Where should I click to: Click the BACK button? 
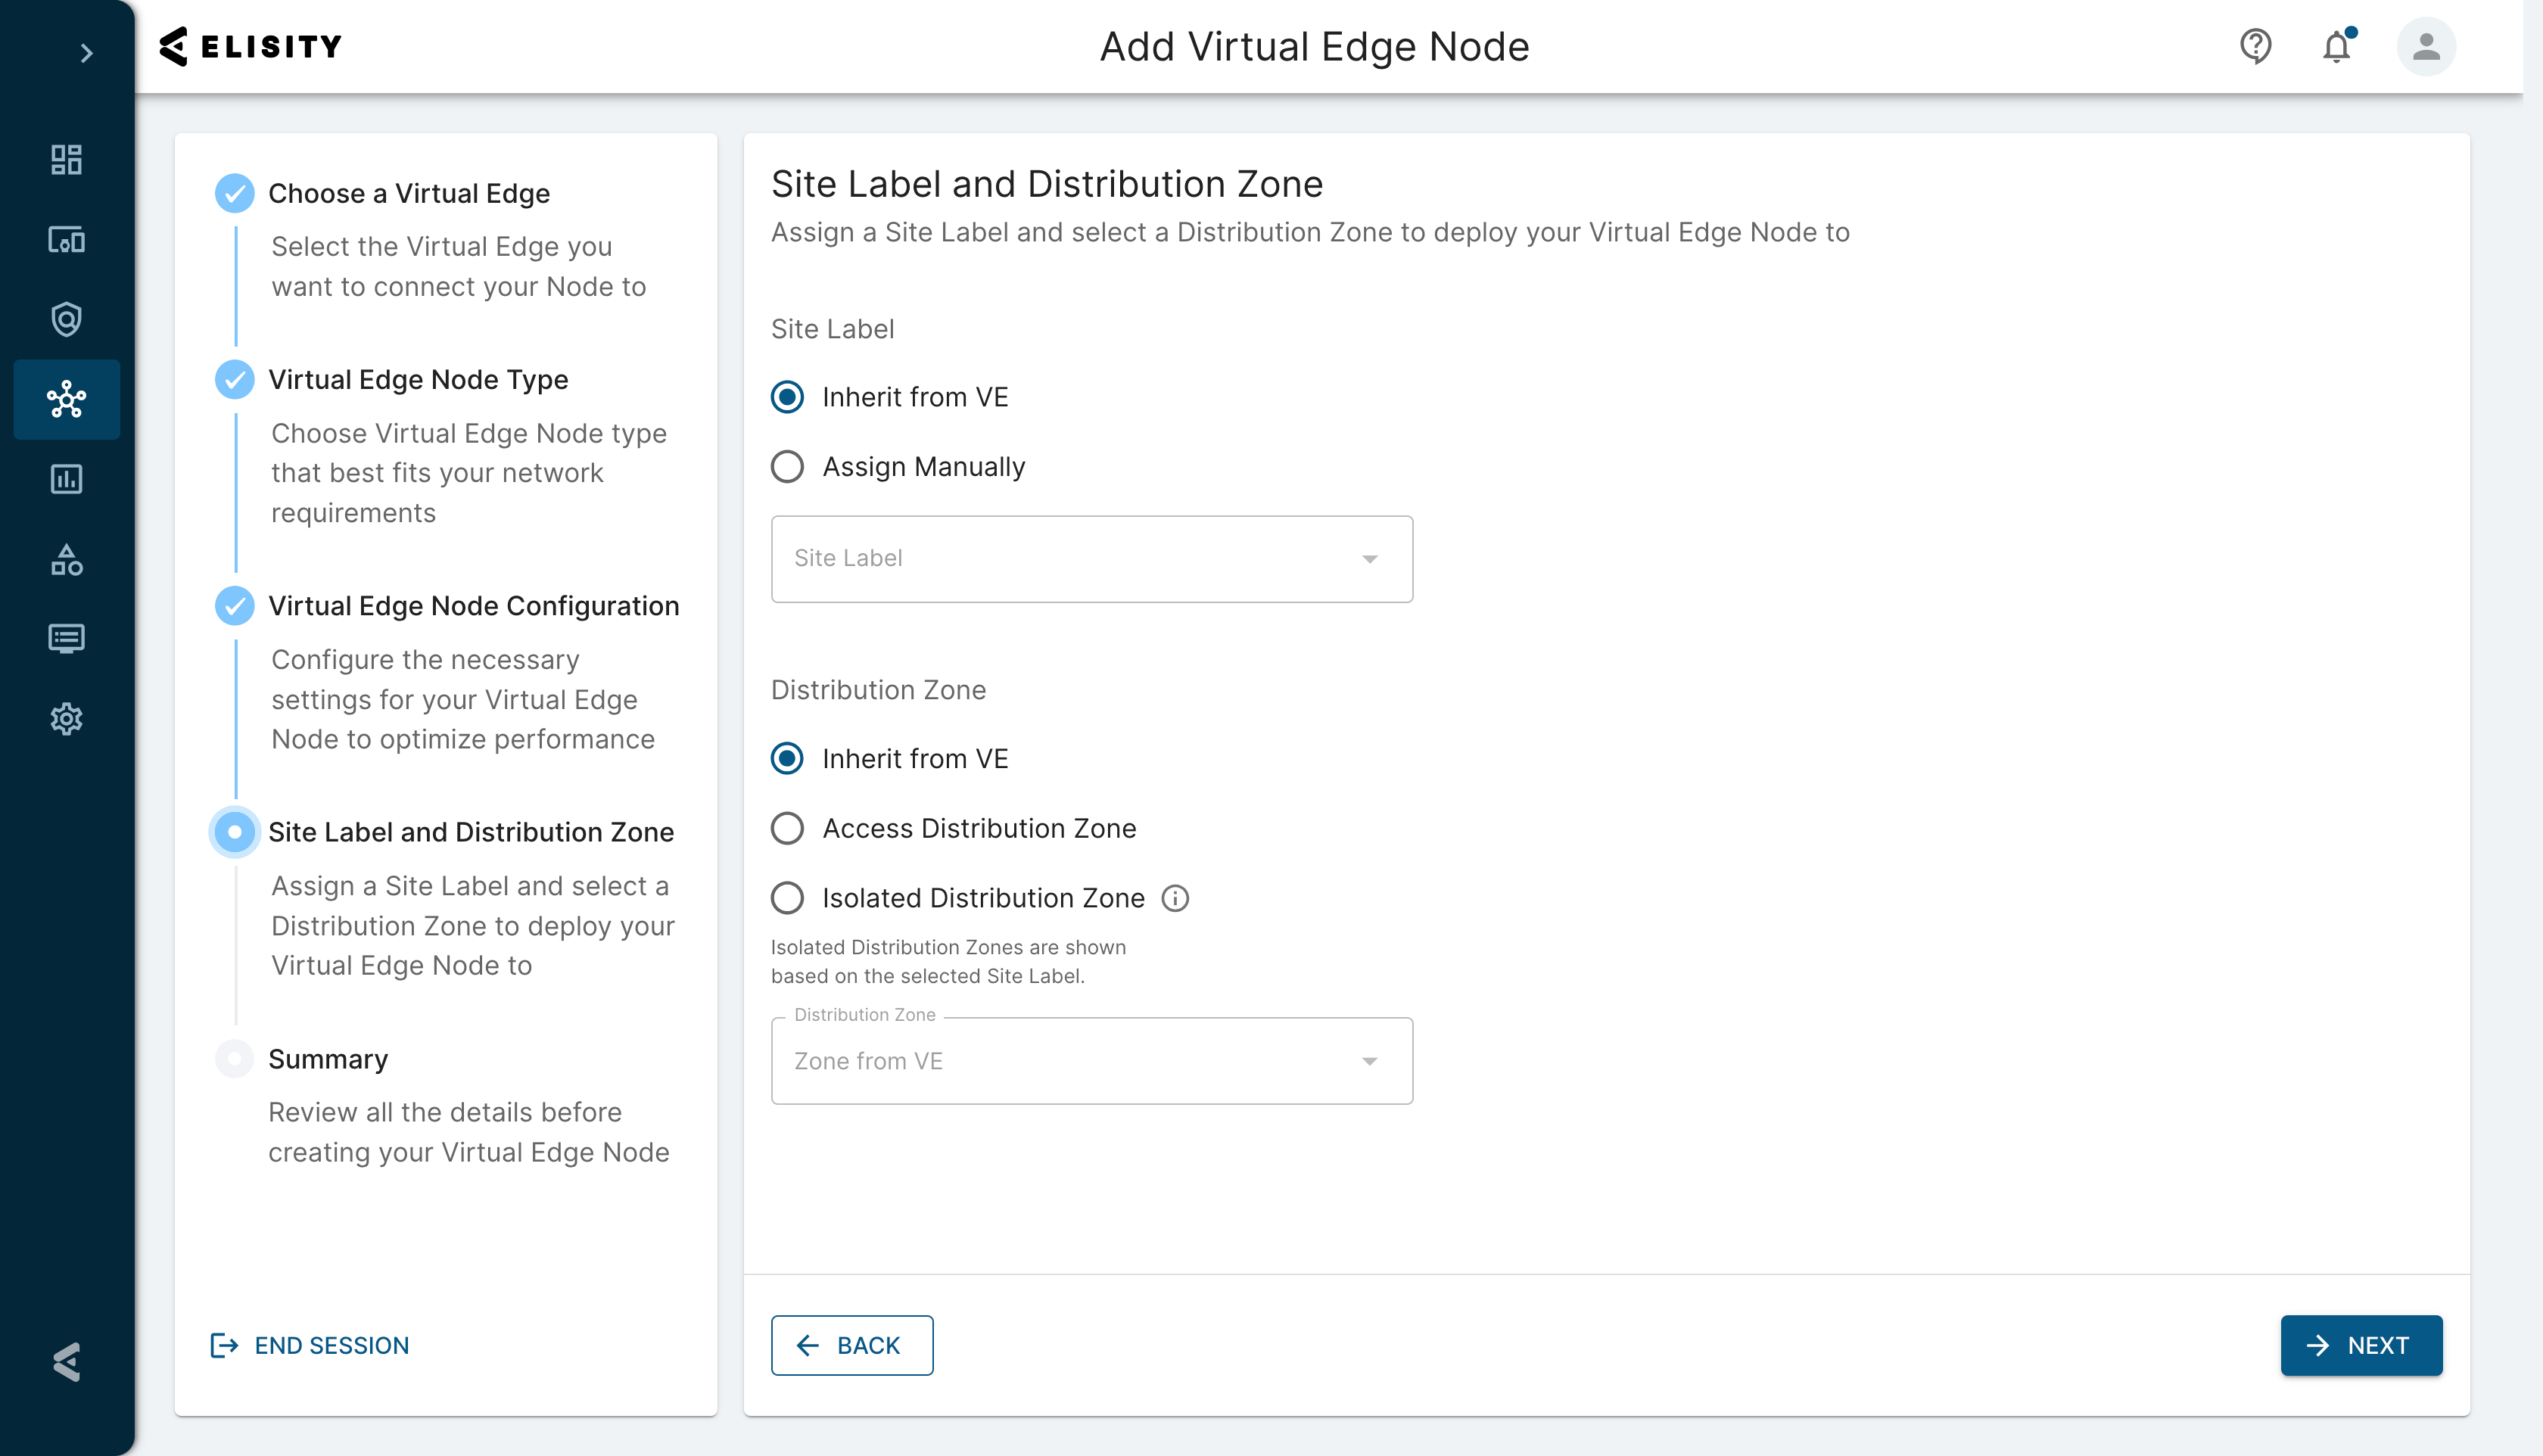pos(852,1345)
